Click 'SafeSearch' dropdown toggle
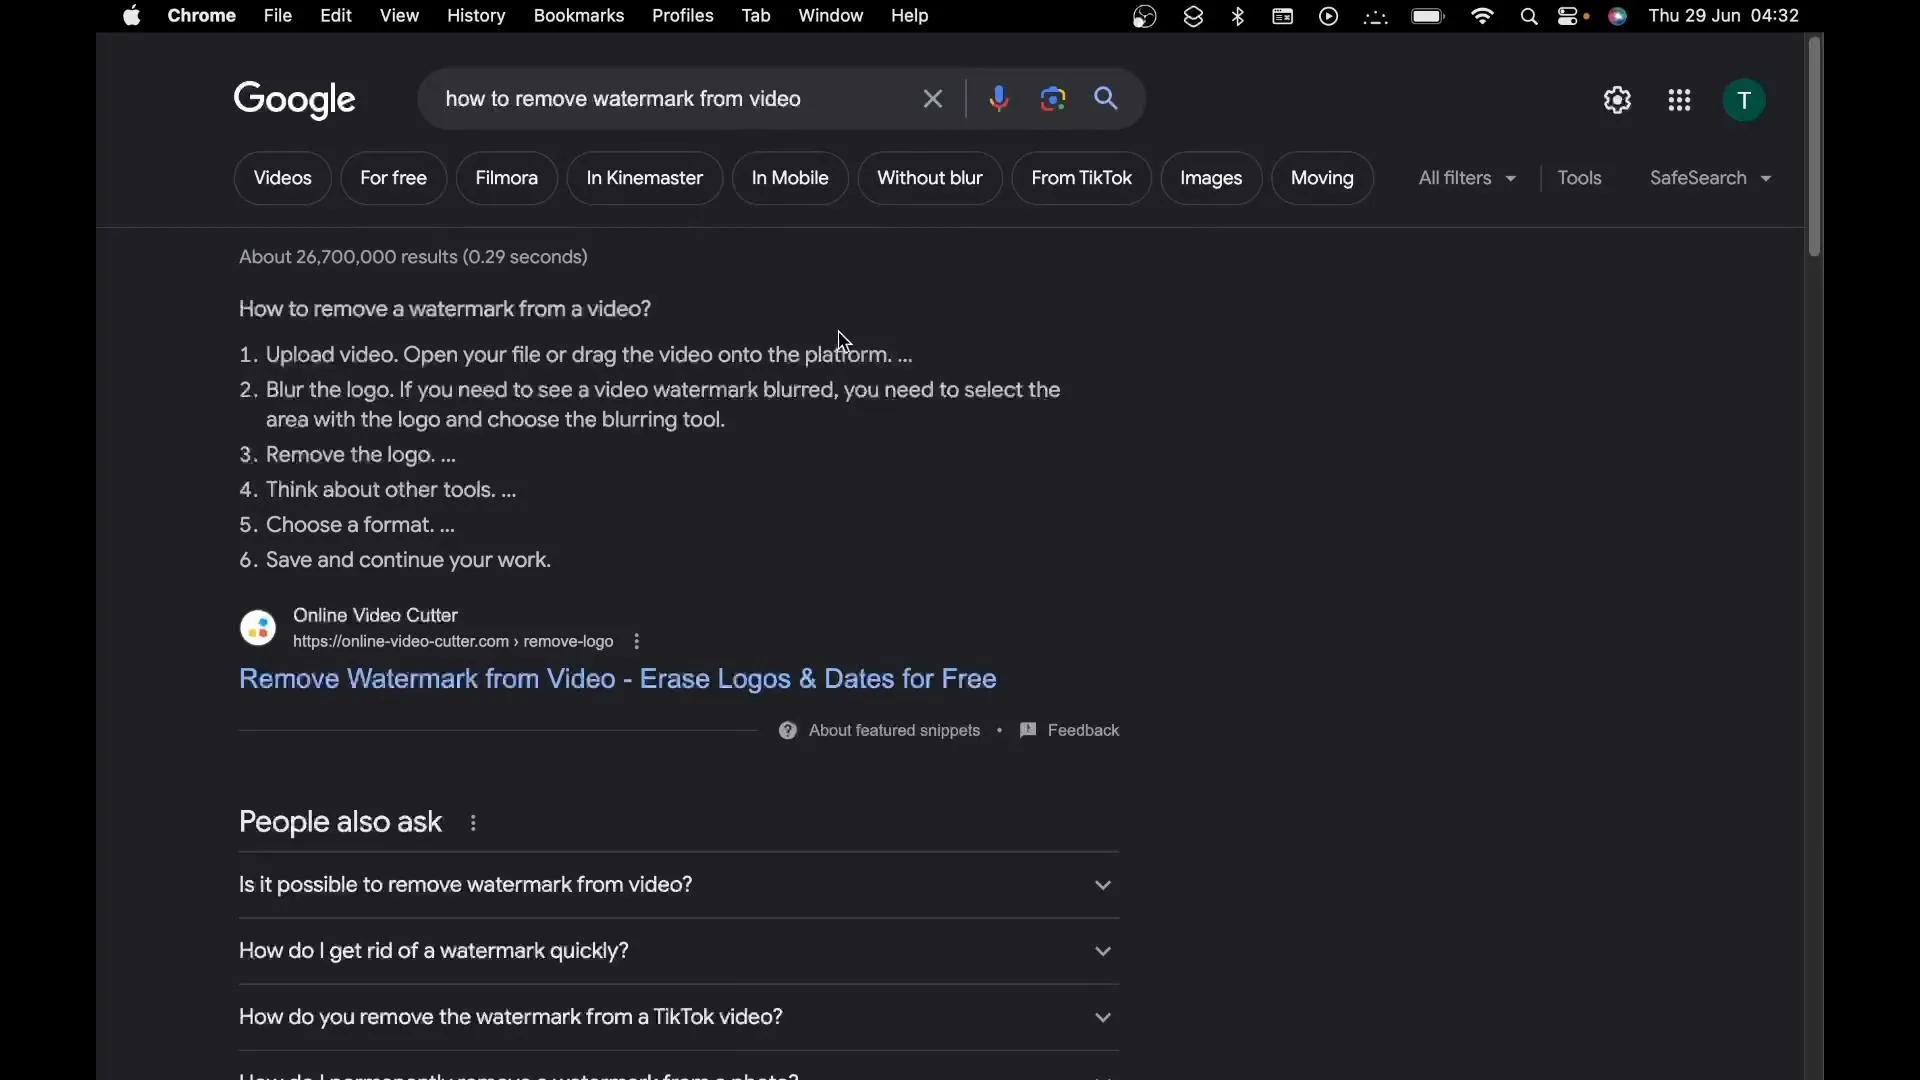Image resolution: width=1920 pixels, height=1080 pixels. 1709,177
